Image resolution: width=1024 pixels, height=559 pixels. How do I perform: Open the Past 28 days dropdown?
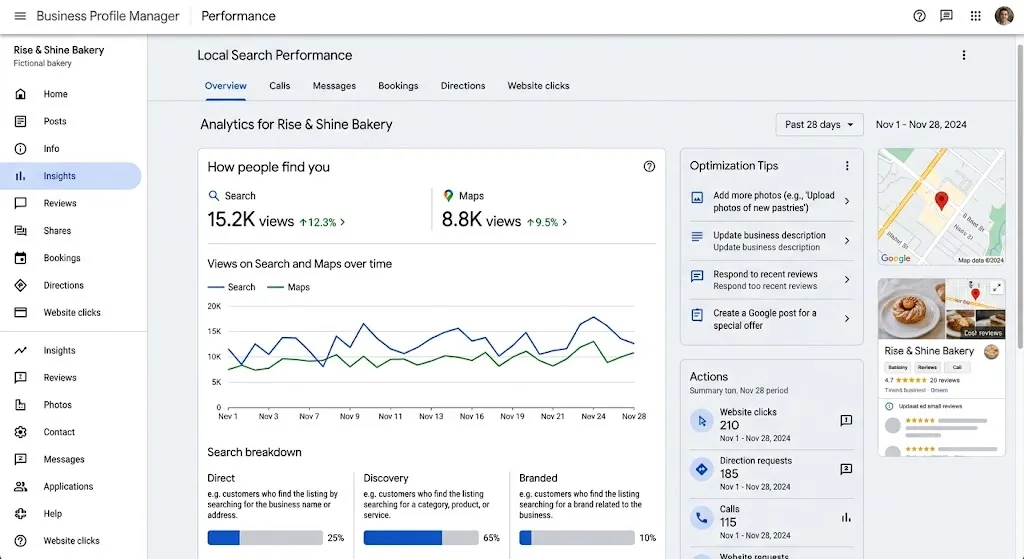[x=819, y=125]
